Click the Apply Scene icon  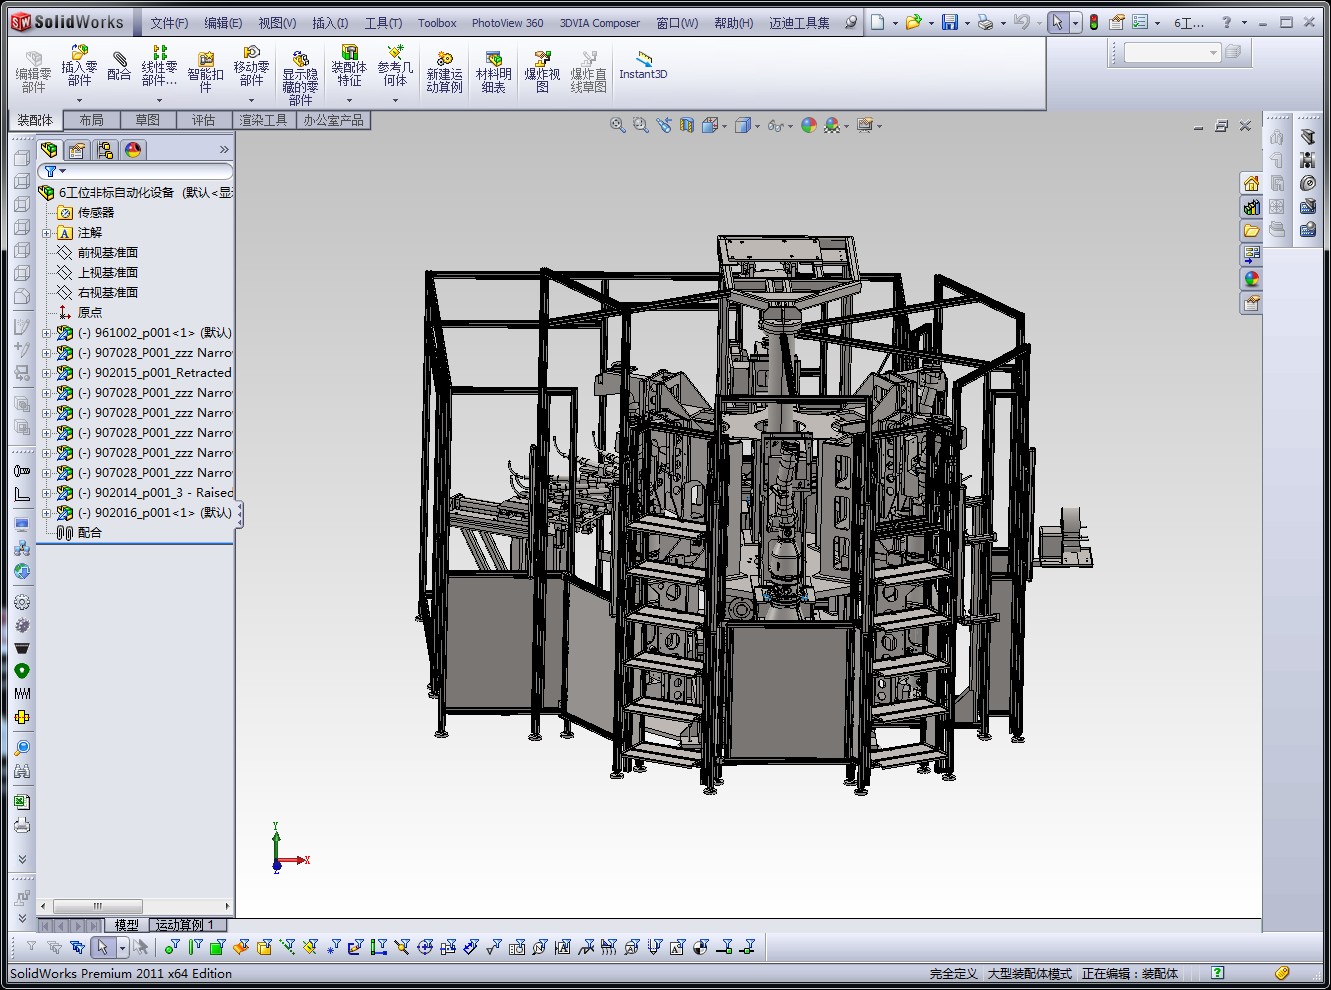832,125
